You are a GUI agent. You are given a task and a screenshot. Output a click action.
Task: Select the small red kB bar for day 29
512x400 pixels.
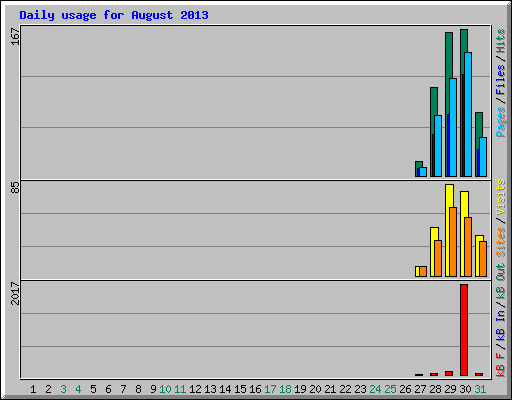[449, 373]
